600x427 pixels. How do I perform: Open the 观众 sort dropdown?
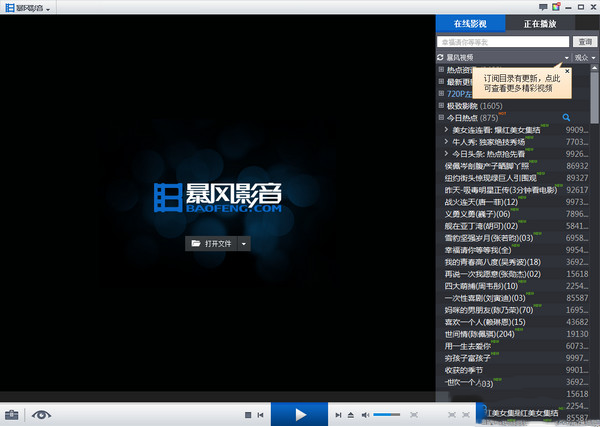point(585,58)
